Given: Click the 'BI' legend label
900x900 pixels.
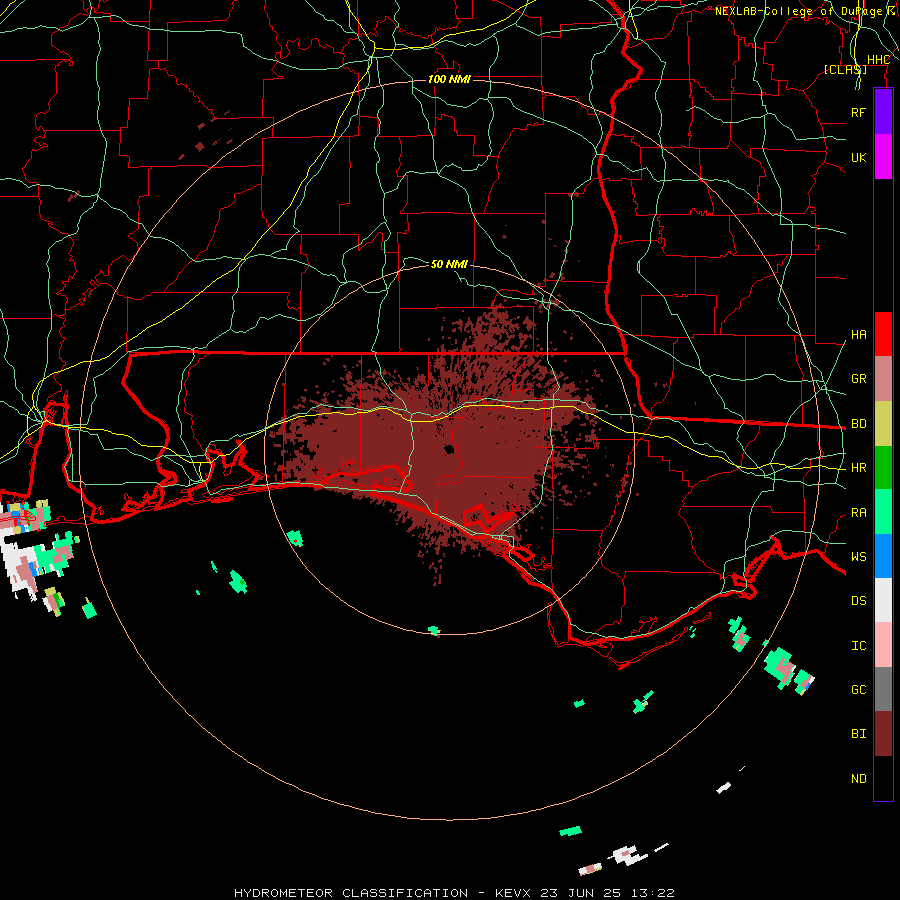Looking at the screenshot, I should pos(858,734).
